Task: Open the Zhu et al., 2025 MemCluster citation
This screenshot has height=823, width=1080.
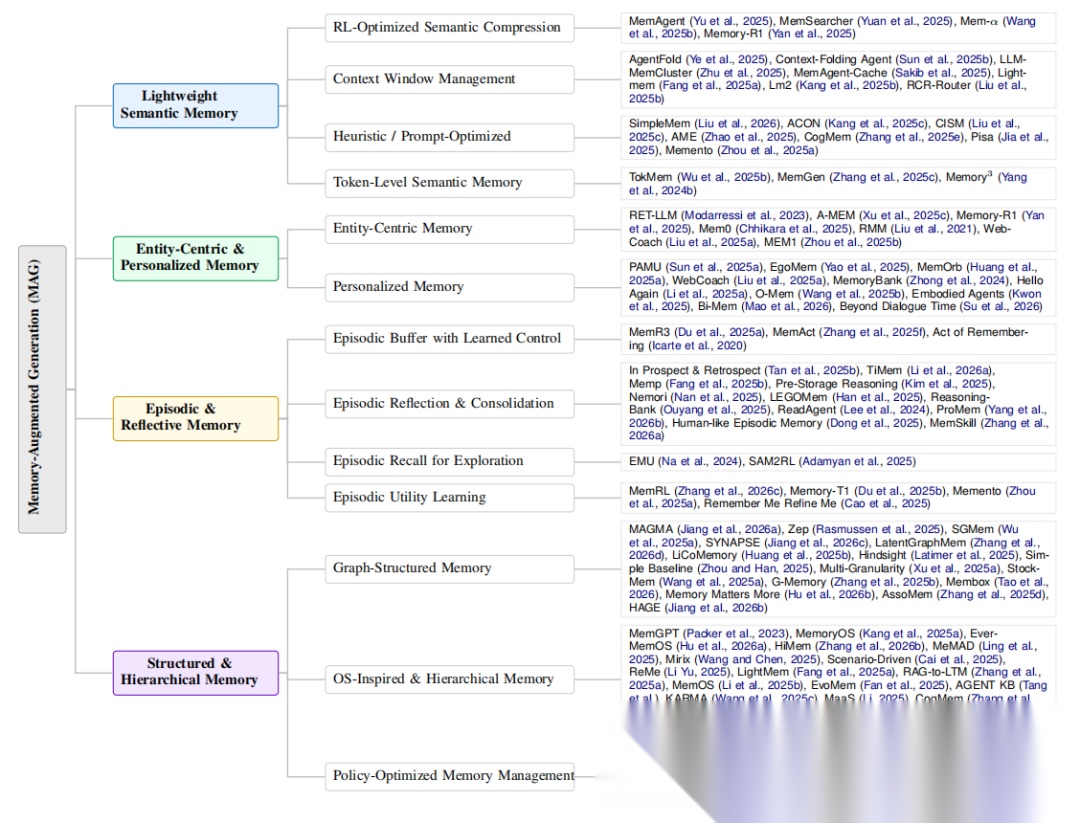Action: [741, 73]
